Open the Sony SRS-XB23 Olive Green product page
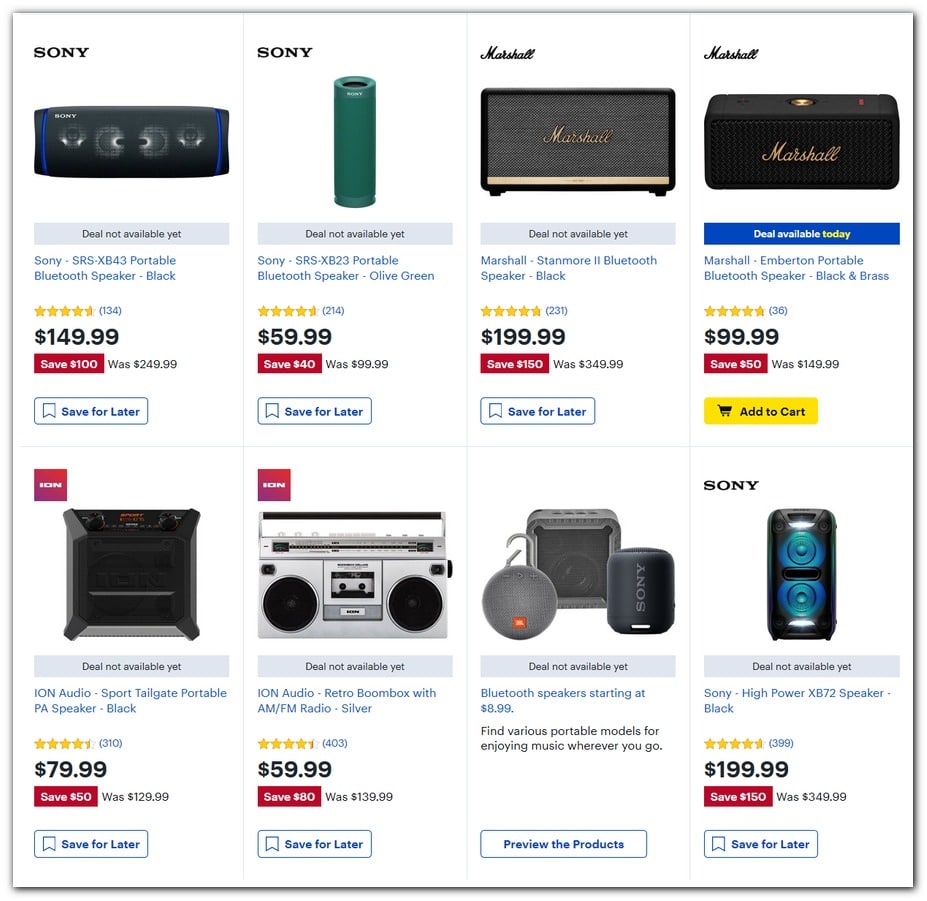 click(344, 268)
